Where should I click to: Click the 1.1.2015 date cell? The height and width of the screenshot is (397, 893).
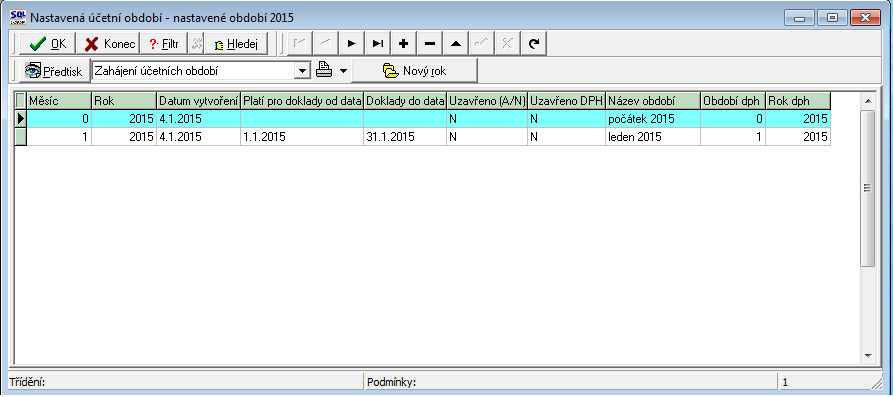click(x=302, y=137)
